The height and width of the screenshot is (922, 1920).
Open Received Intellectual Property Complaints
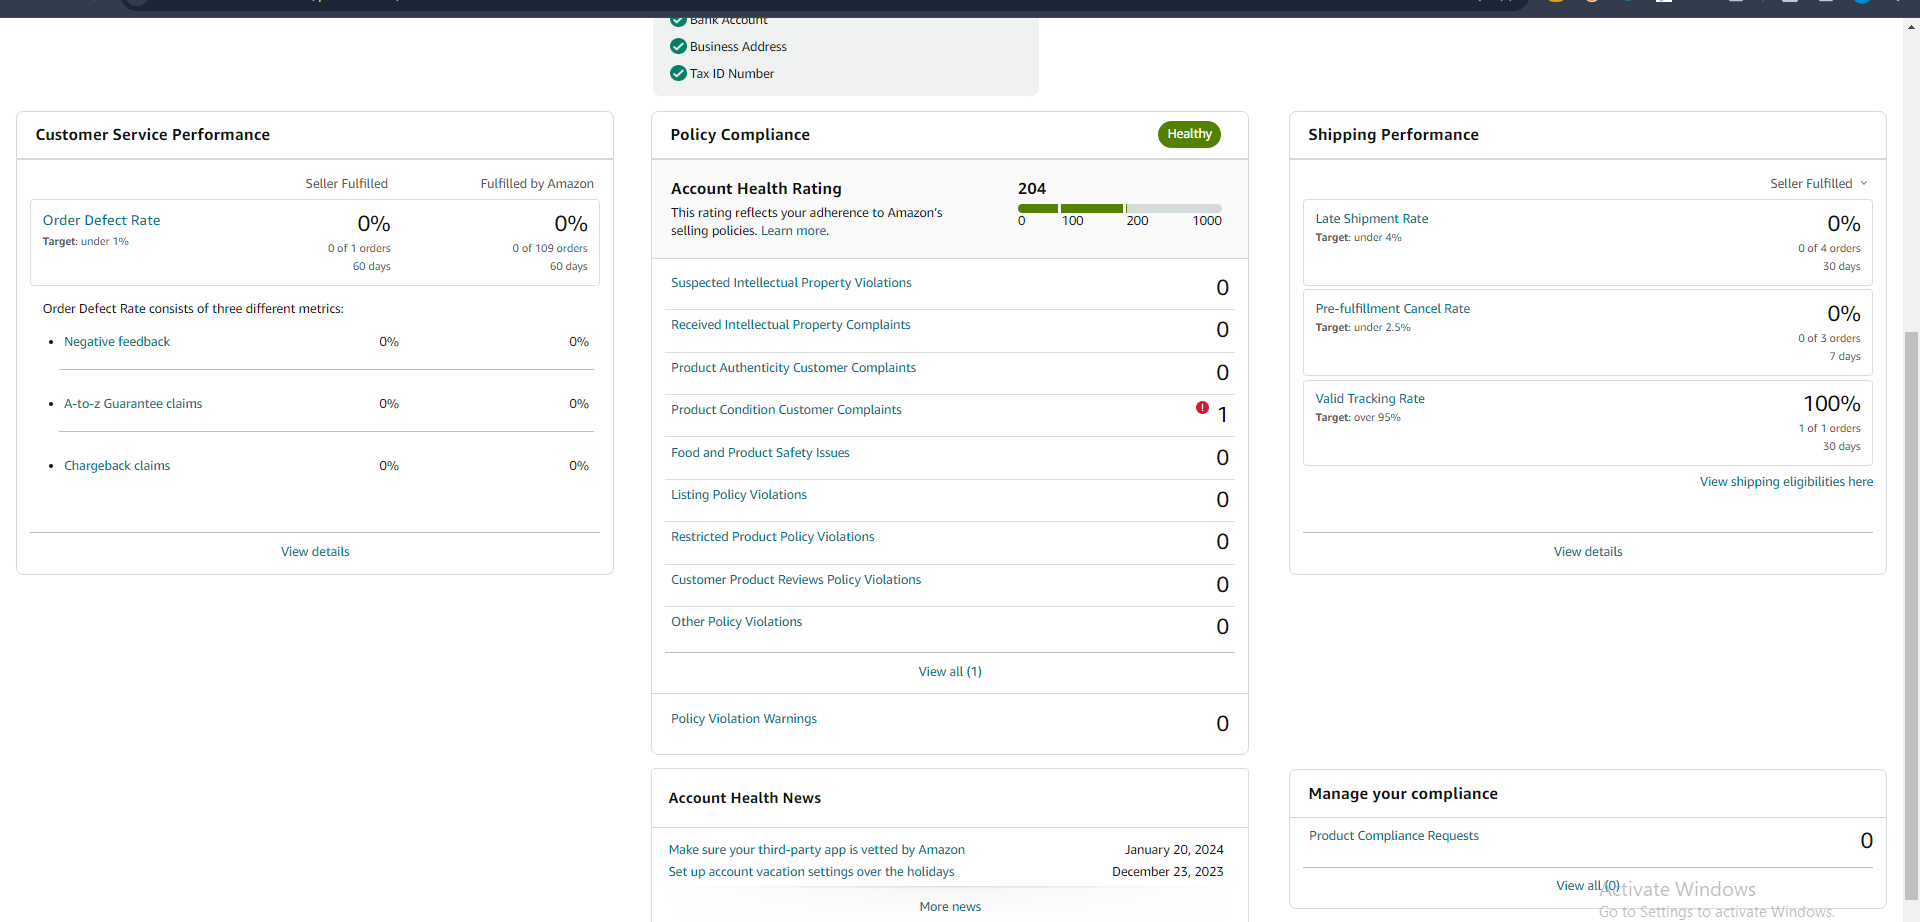coord(790,325)
